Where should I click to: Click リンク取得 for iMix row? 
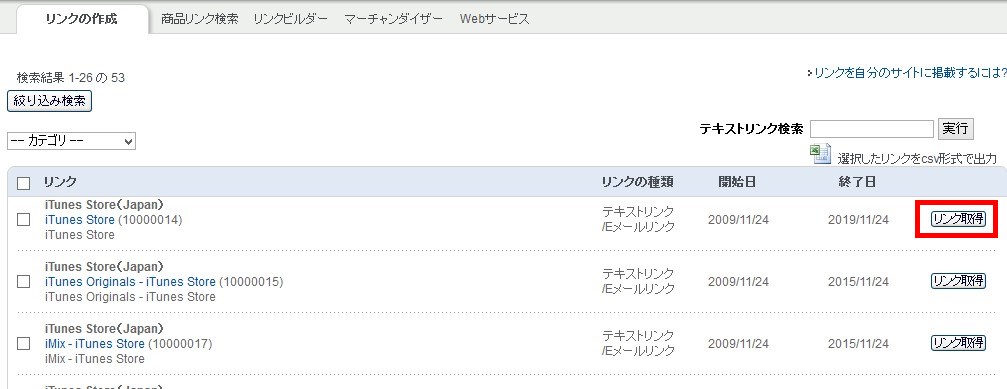[x=958, y=343]
